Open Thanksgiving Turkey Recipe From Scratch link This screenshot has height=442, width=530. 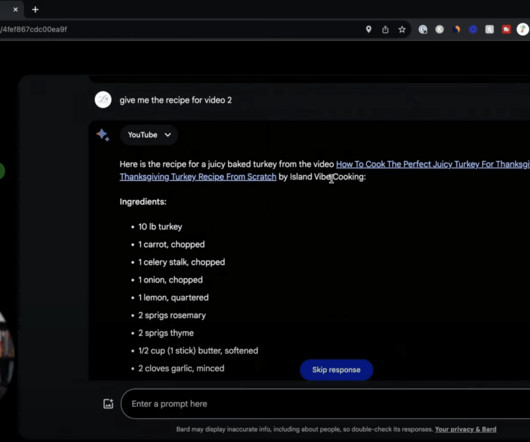point(198,177)
